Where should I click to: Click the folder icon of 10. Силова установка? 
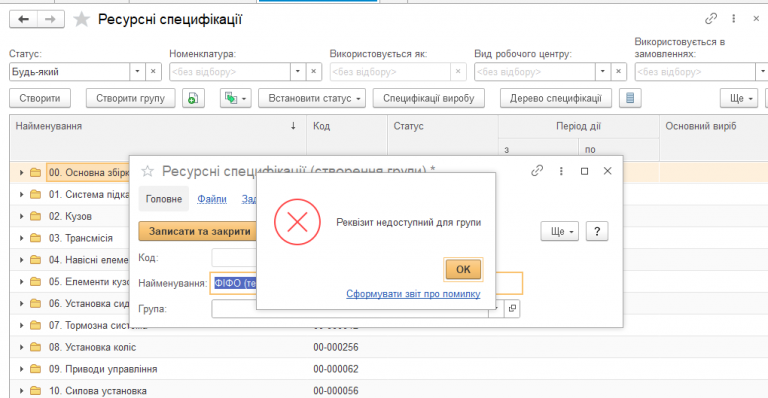pos(35,391)
